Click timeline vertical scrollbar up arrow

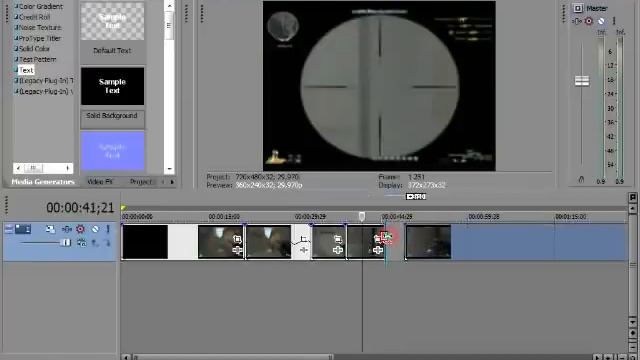point(633,209)
